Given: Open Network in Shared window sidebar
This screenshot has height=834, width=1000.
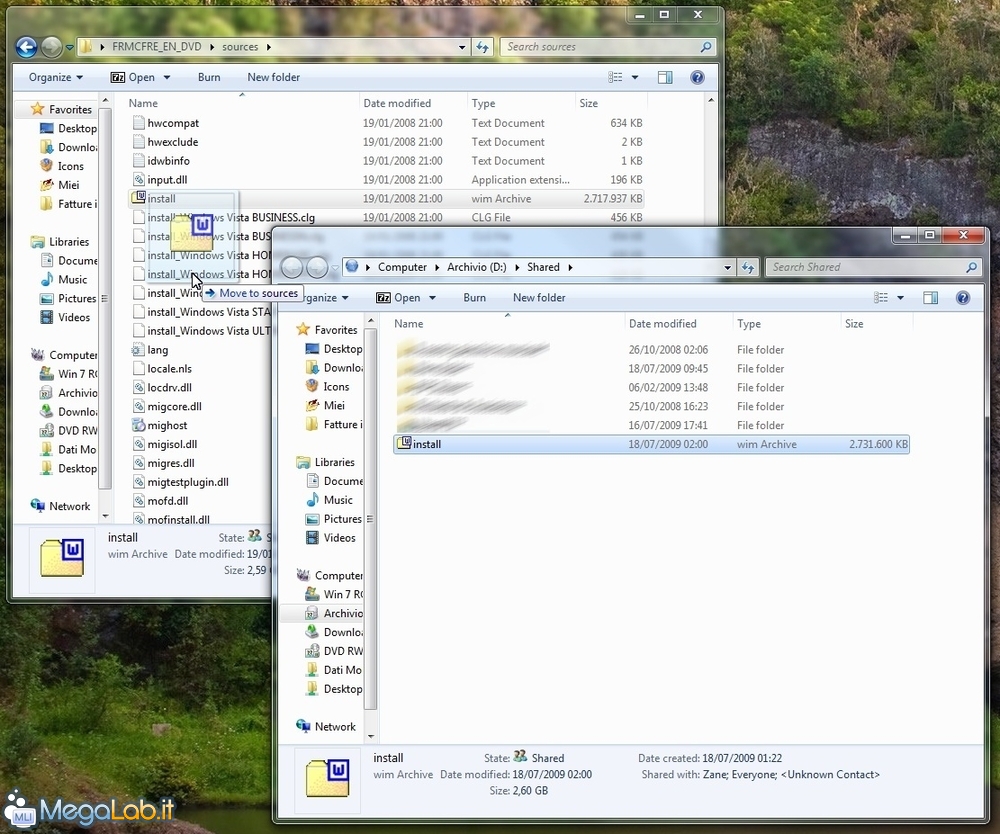Looking at the screenshot, I should pos(326,726).
